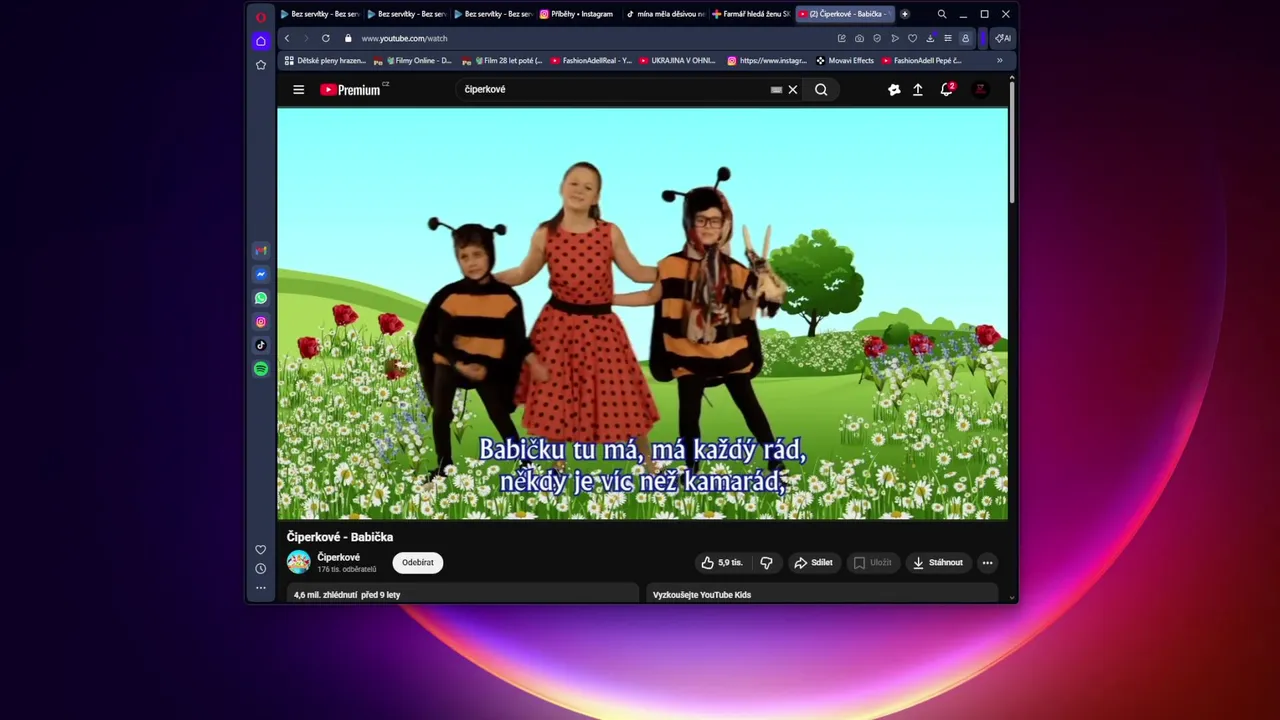Open Opera easy setup sliders icon
1280x720 pixels.
947,38
